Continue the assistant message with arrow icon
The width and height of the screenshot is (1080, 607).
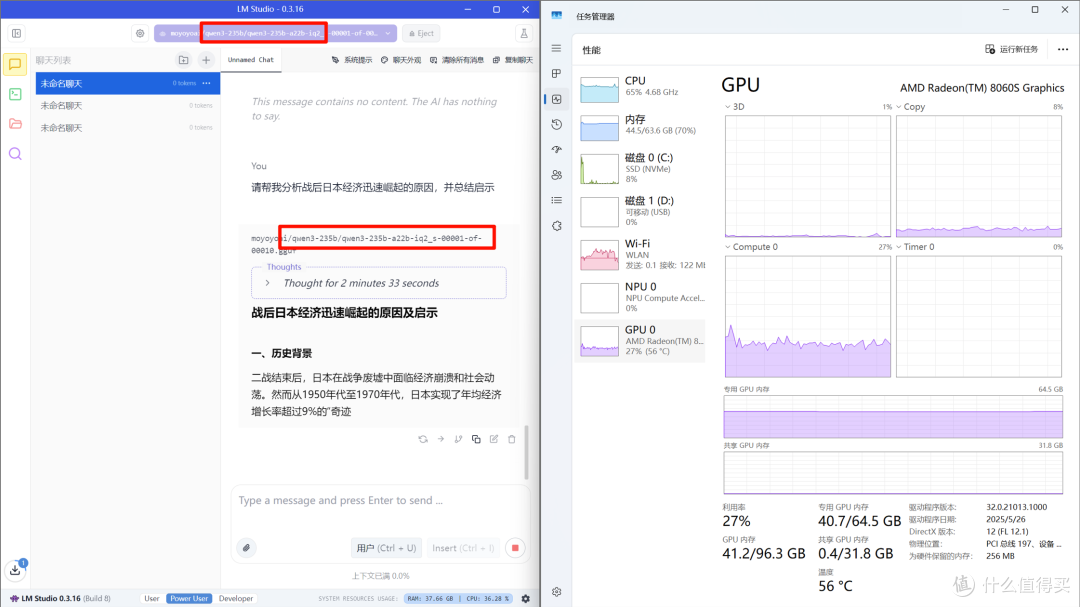441,439
